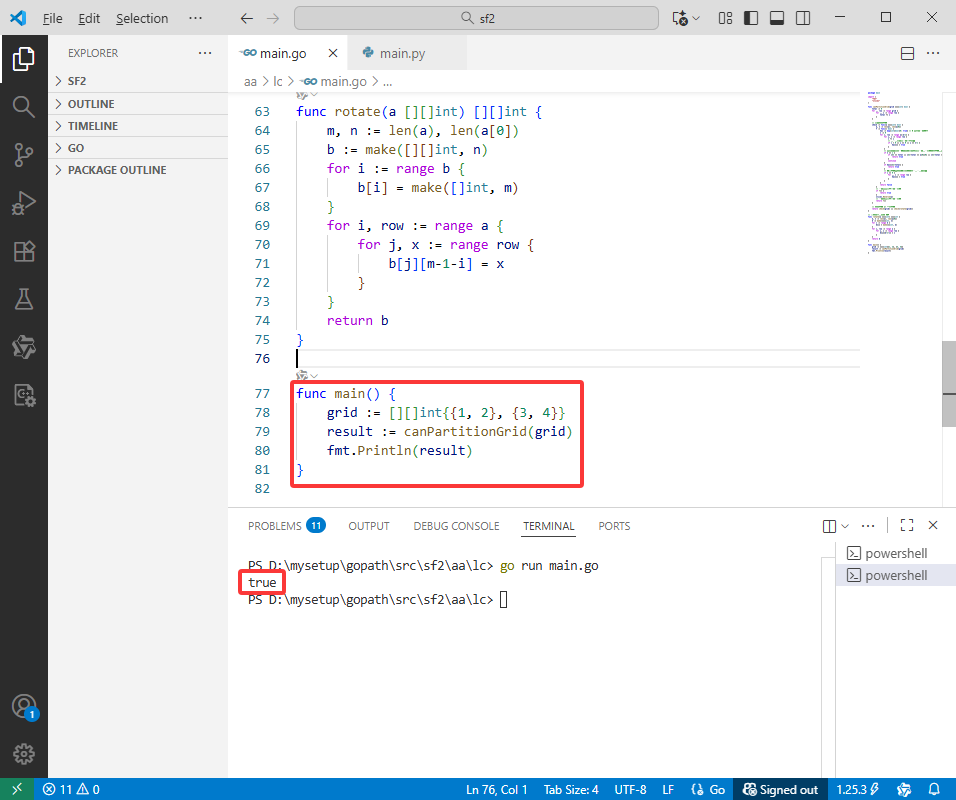956x800 pixels.
Task: Click the Signed out status item
Action: [780, 790]
